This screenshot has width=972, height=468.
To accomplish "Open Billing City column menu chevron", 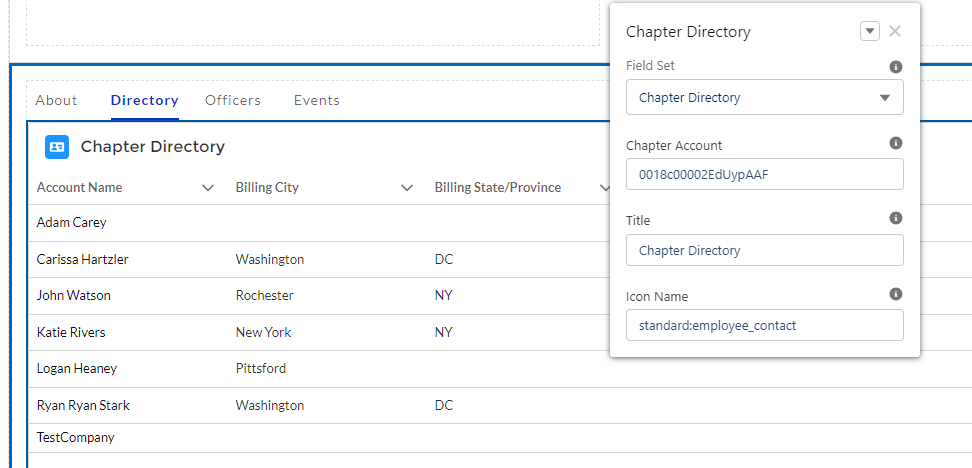I will (407, 188).
